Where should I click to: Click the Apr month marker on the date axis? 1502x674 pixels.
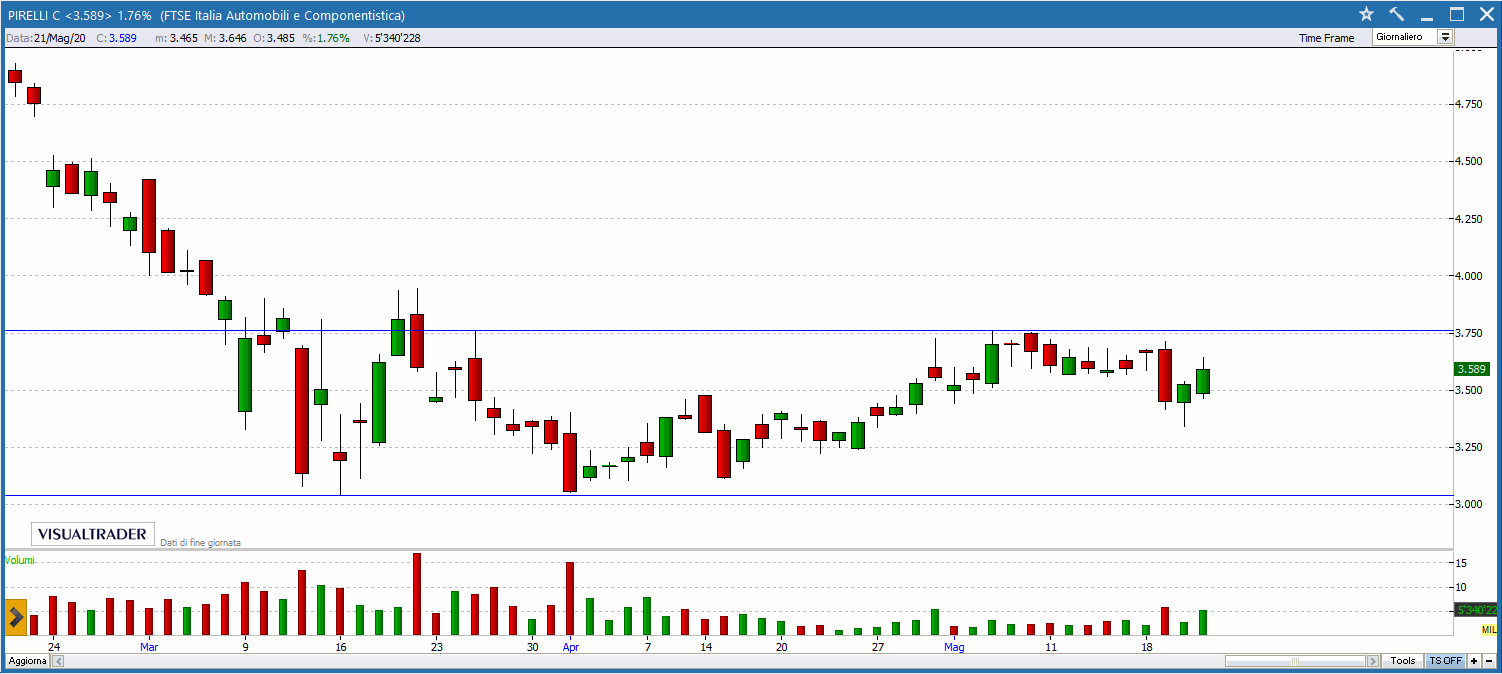coord(570,647)
